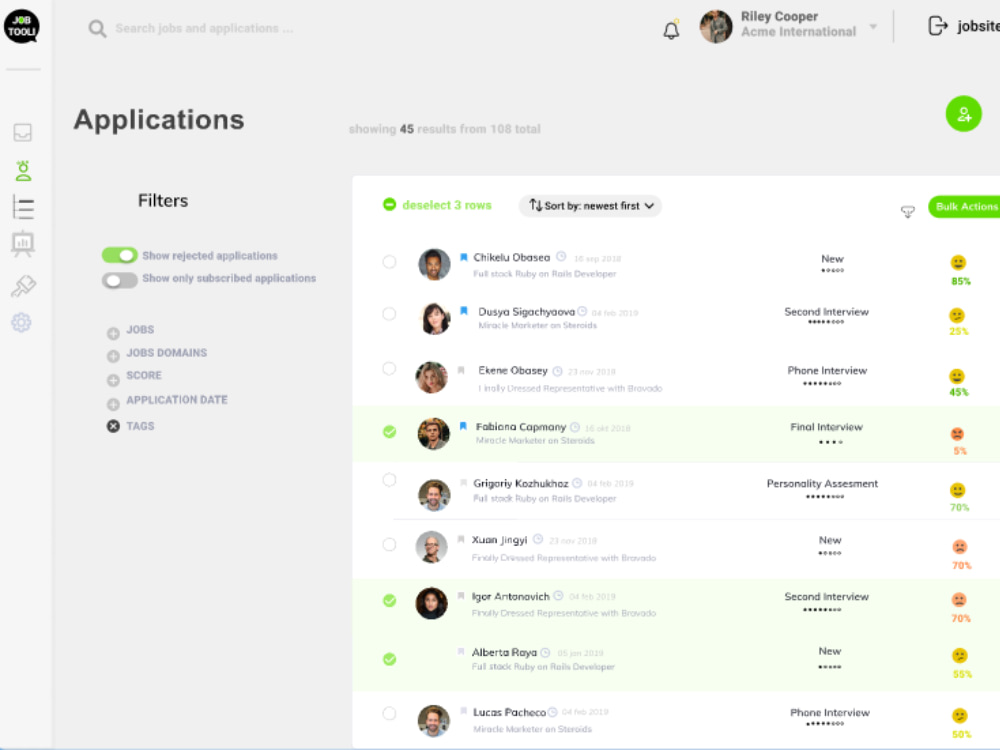Expand the APPLICATION DATE filter
Screen dimensions: 1000x750
113,404
